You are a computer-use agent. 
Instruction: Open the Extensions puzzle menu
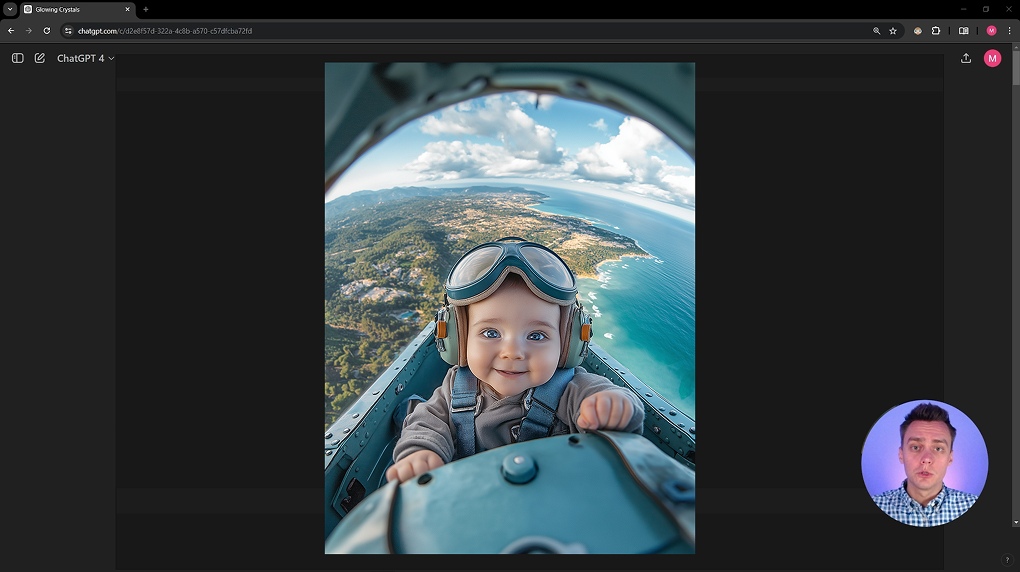[x=936, y=31]
